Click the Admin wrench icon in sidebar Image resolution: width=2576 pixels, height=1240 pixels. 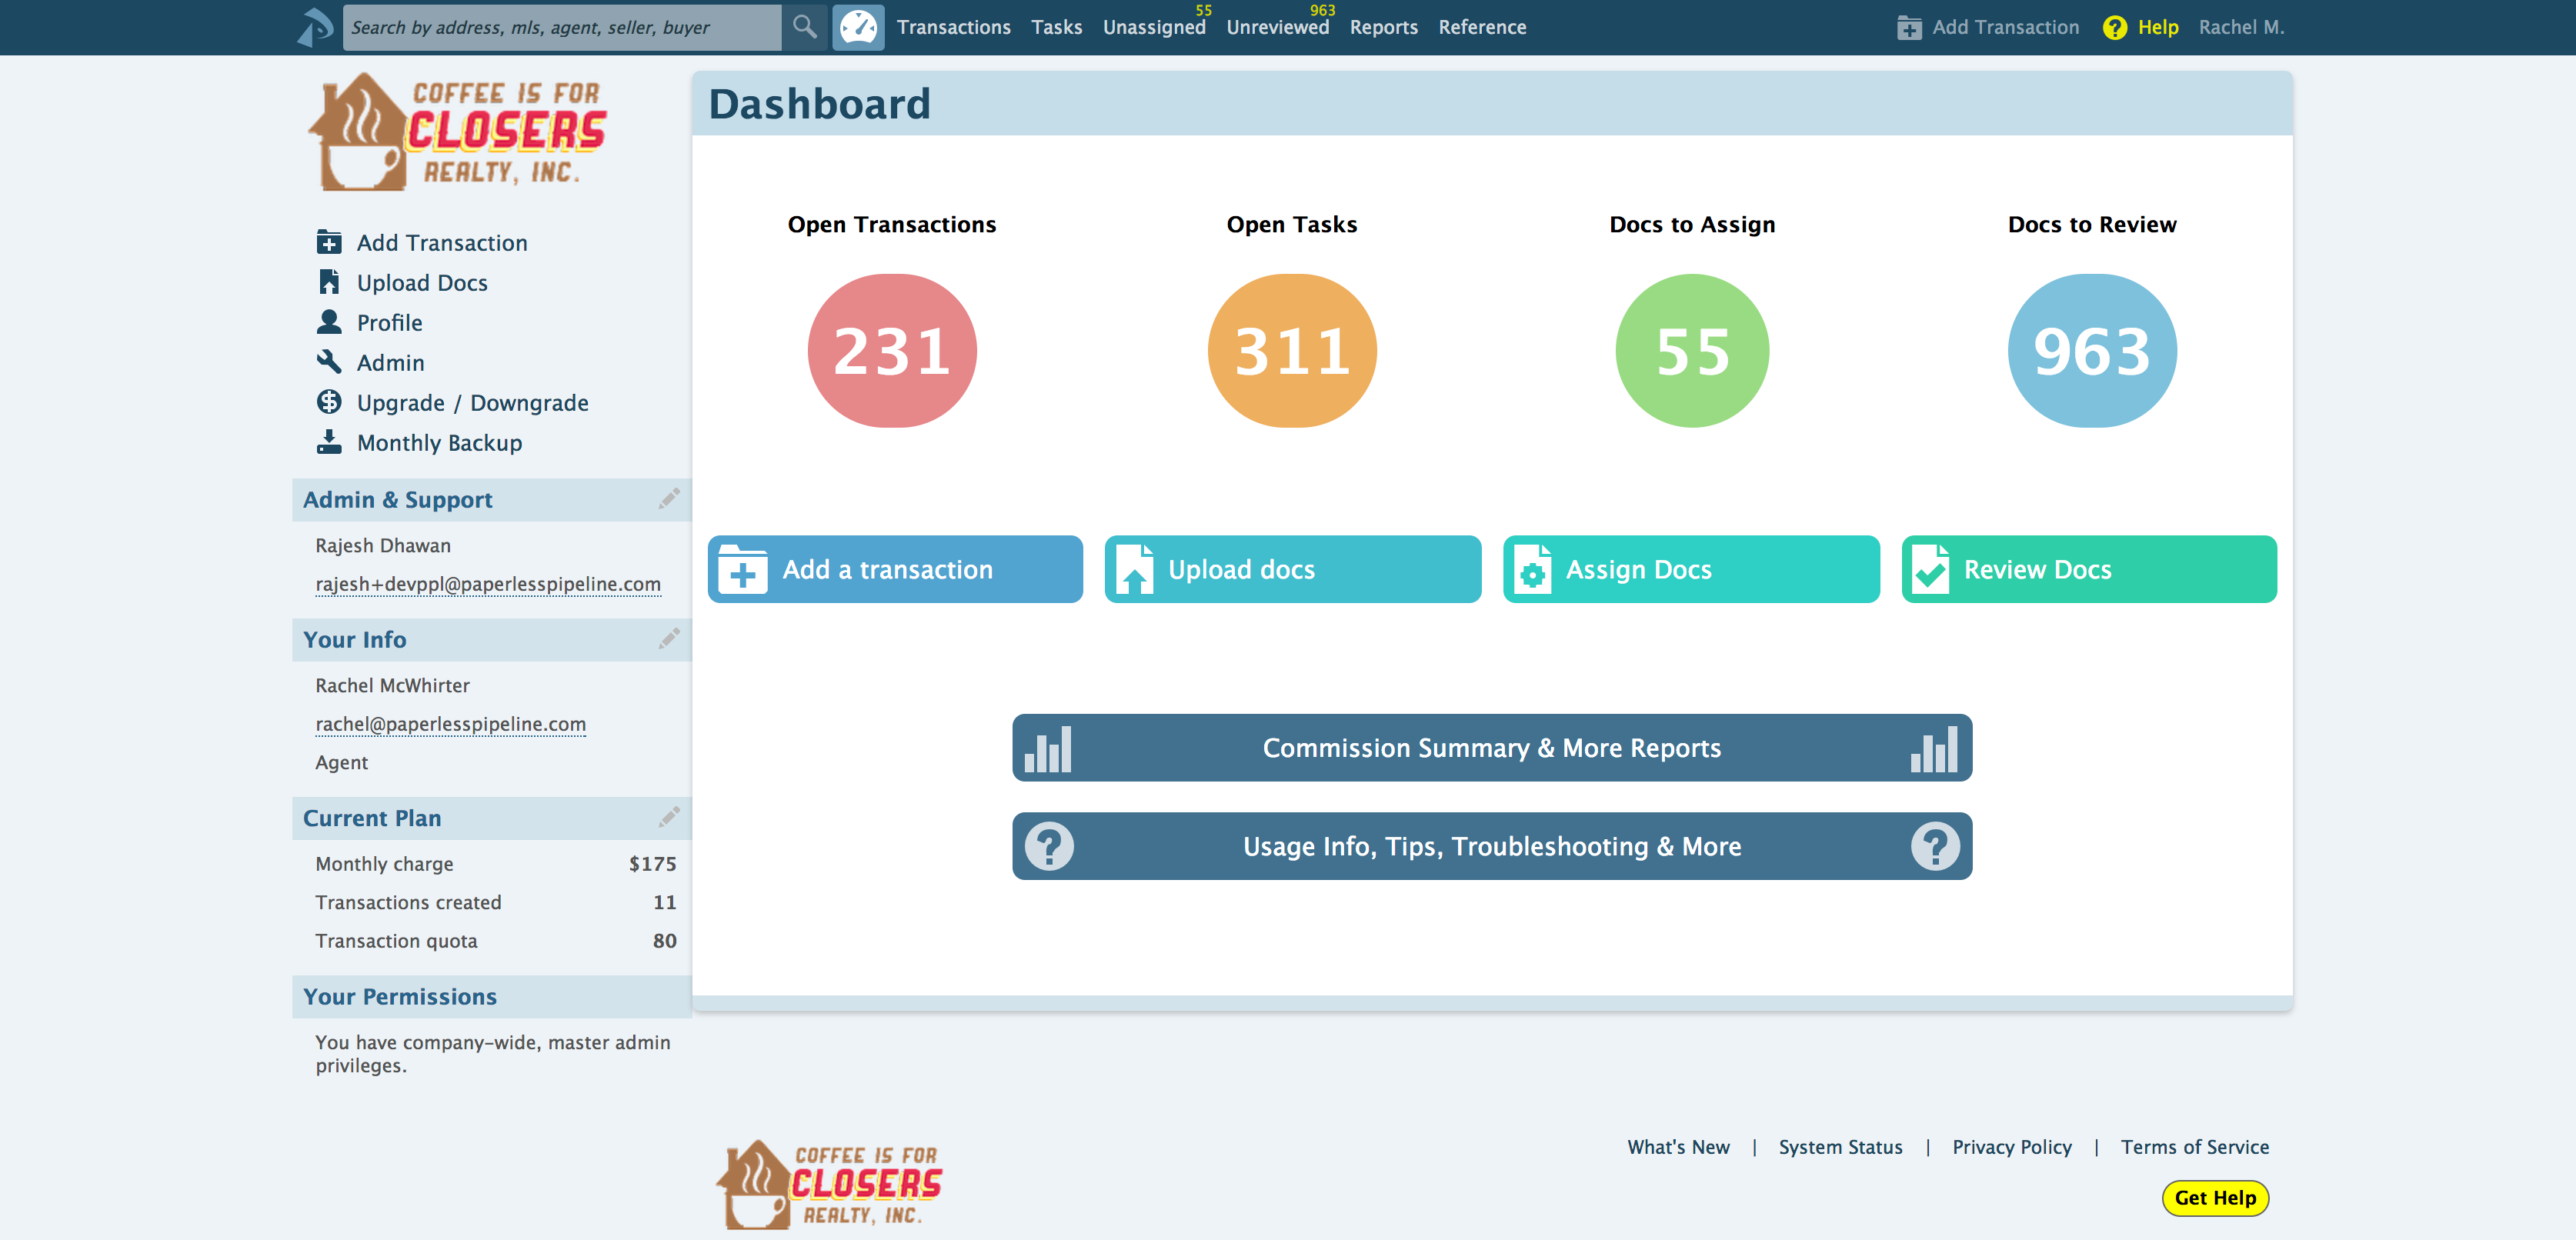point(329,362)
